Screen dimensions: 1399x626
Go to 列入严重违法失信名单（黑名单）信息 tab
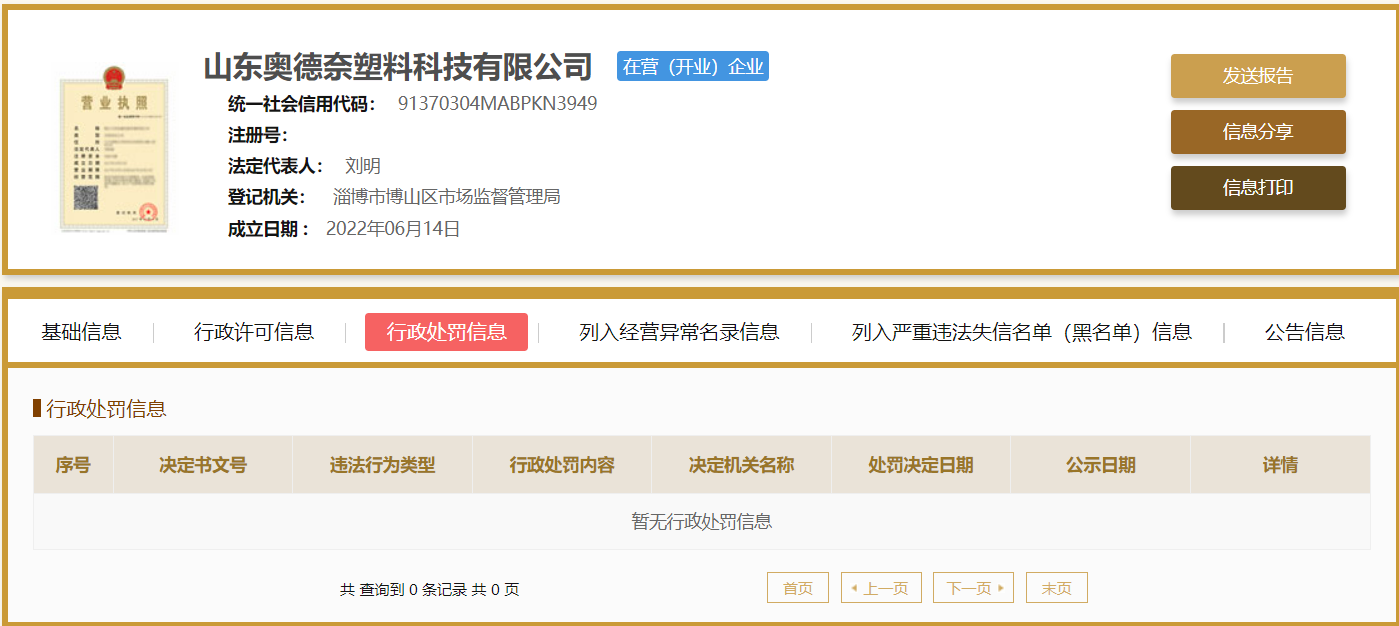click(x=1022, y=332)
